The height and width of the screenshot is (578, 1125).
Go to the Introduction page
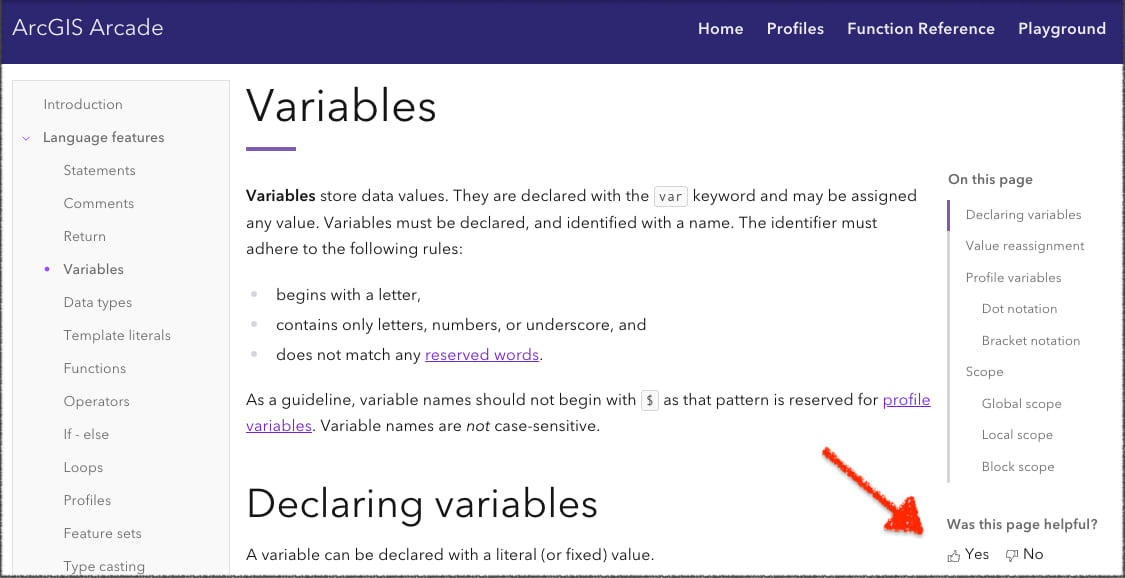point(83,104)
